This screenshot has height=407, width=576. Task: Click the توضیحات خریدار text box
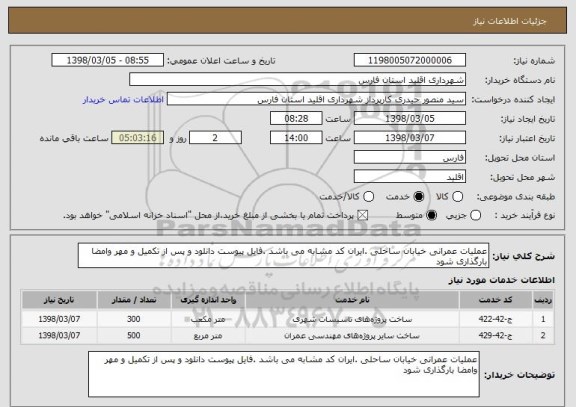pyautogui.click(x=284, y=374)
